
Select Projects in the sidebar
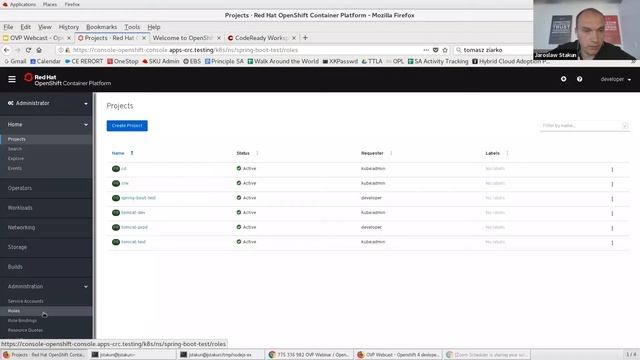coord(17,139)
